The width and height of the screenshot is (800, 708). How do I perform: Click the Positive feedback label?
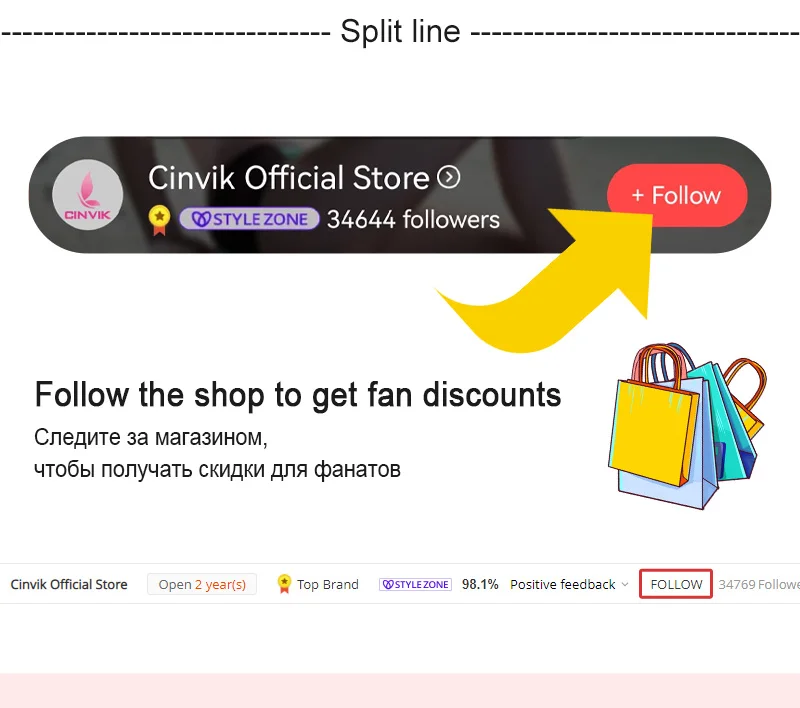coord(563,585)
